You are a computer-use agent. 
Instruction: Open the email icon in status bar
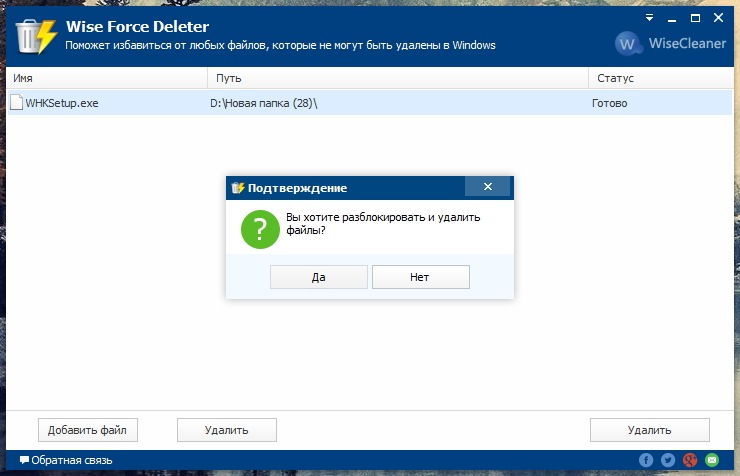click(x=712, y=460)
